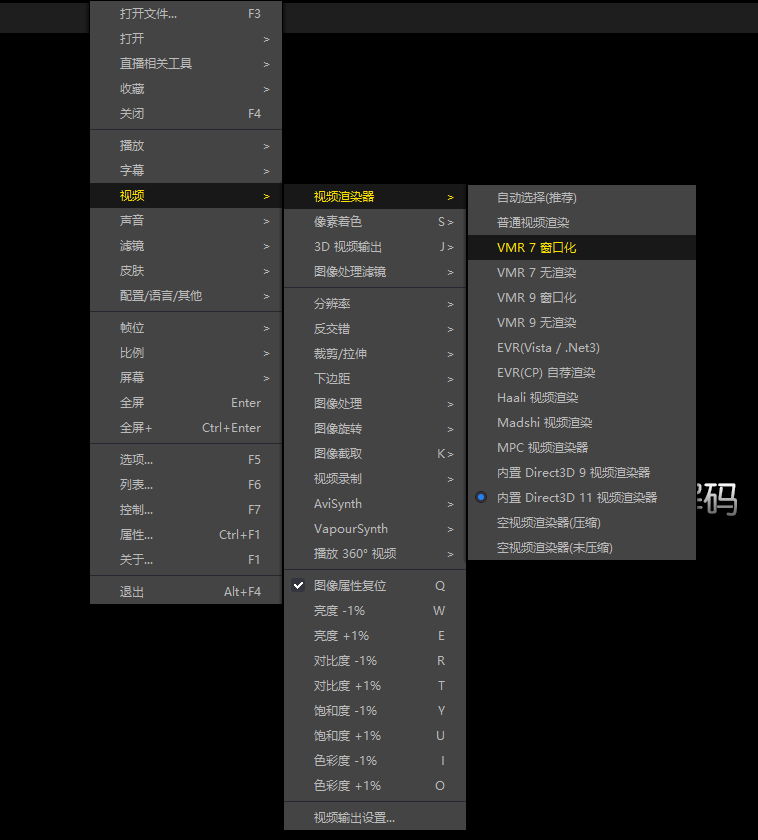
Task: Expand the 裁剪/拉伸 submenu
Action: pos(340,354)
